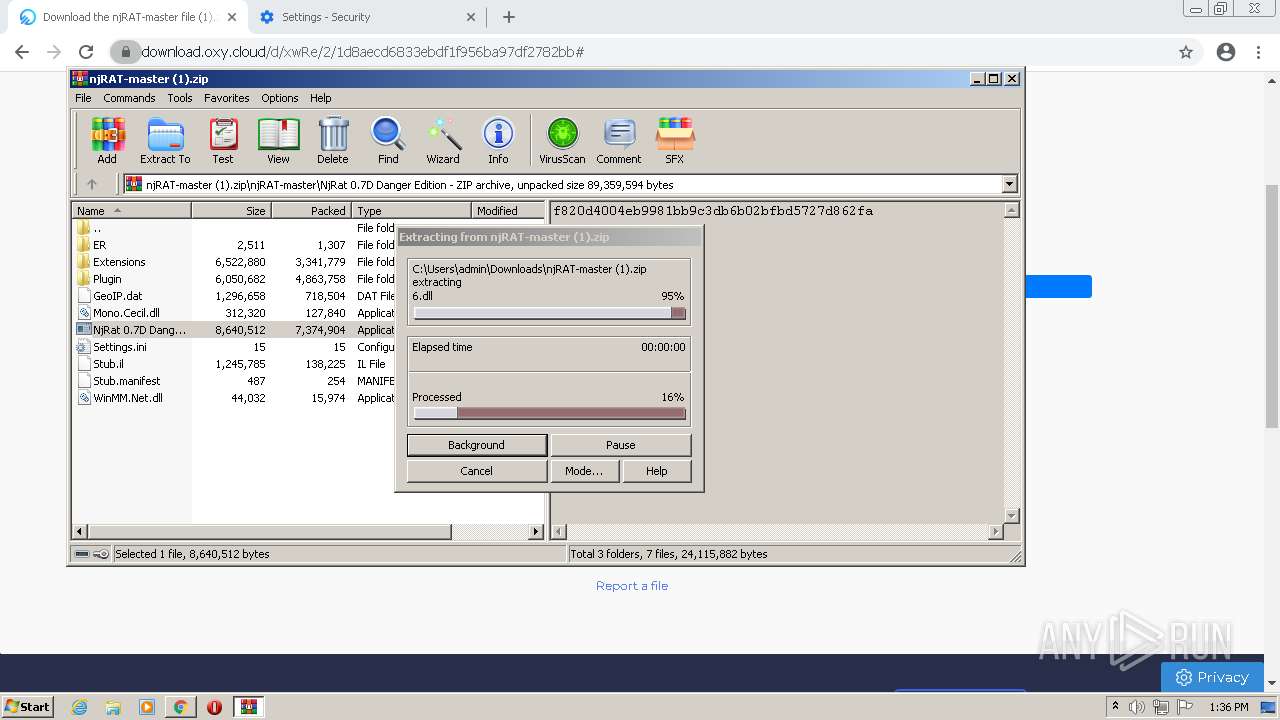
Task: Select the GeoIP.dat file
Action: click(x=308, y=296)
